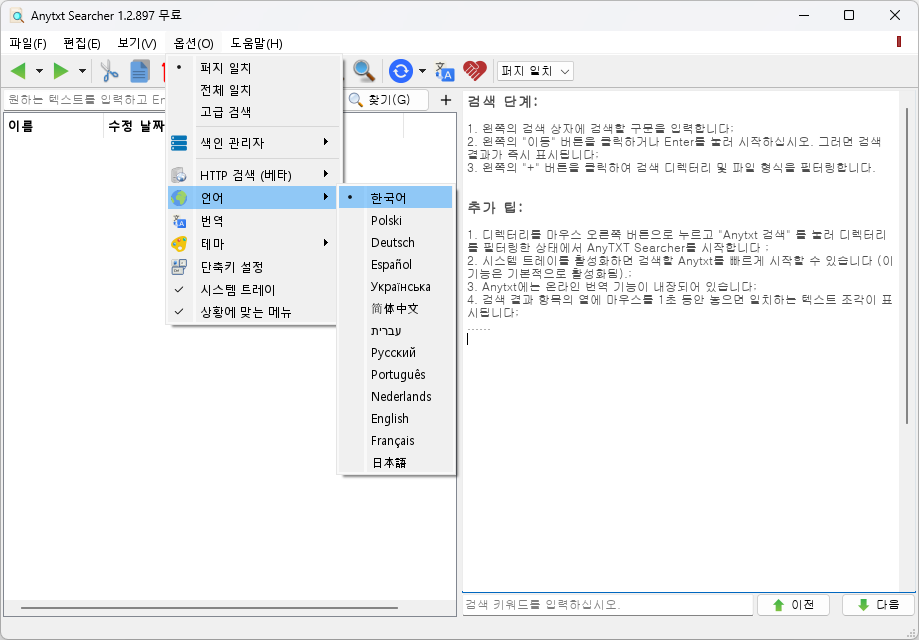Image resolution: width=919 pixels, height=640 pixels.
Task: Click the HTTP 검색 server icon
Action: coord(179,175)
